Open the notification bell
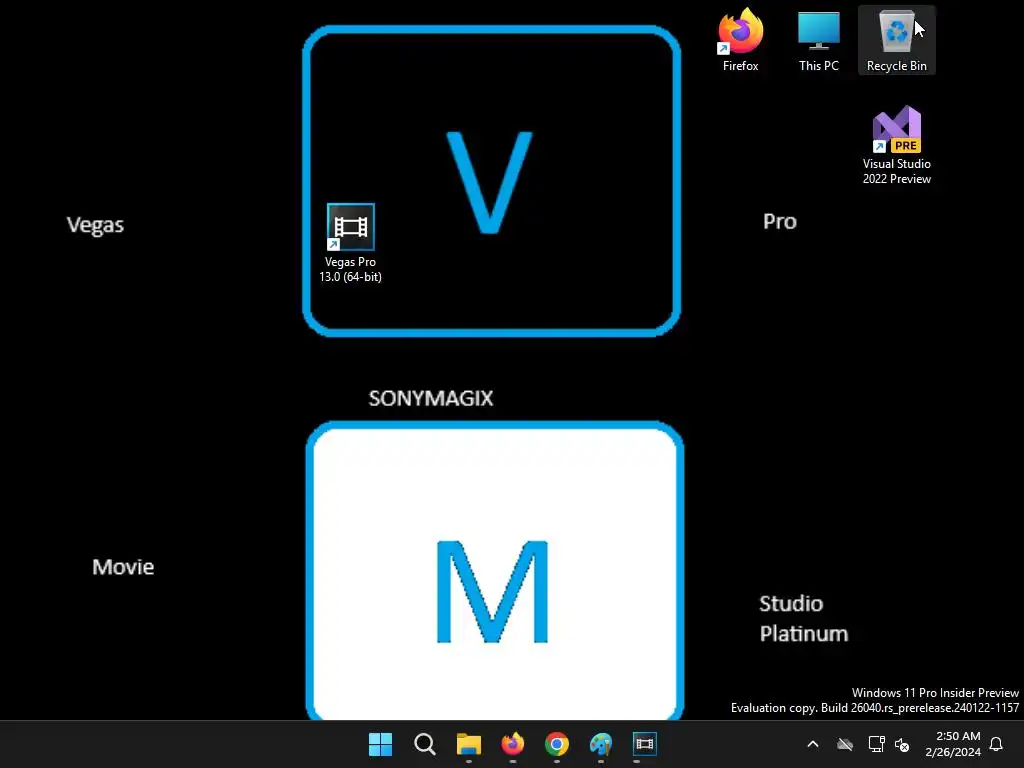 [997, 744]
